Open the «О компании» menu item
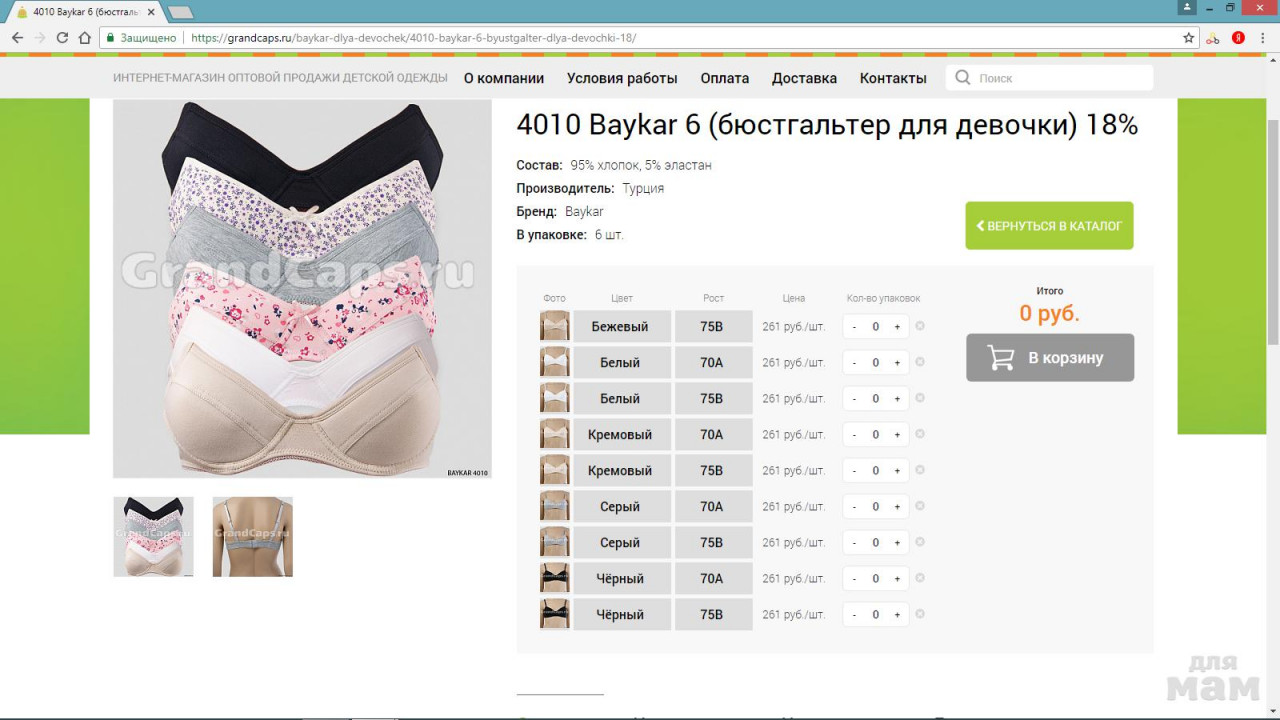The image size is (1280, 720). tap(504, 78)
